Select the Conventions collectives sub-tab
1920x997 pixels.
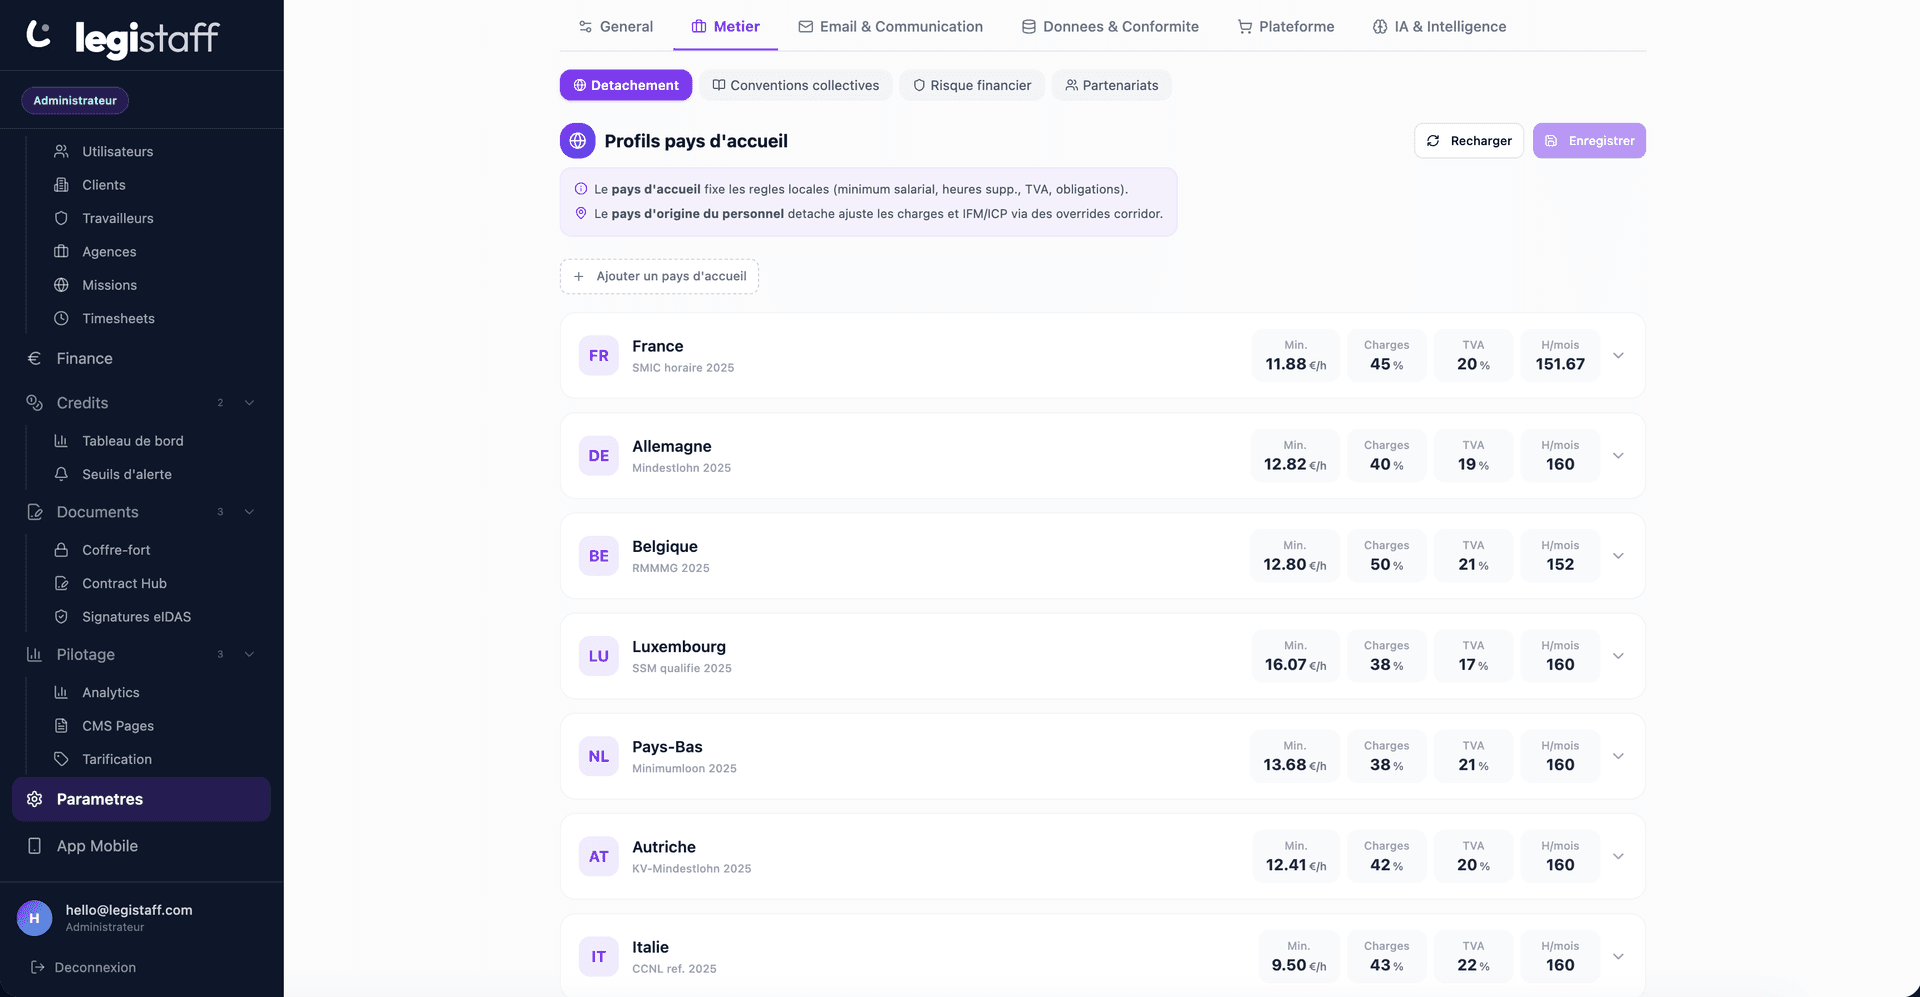pos(796,85)
